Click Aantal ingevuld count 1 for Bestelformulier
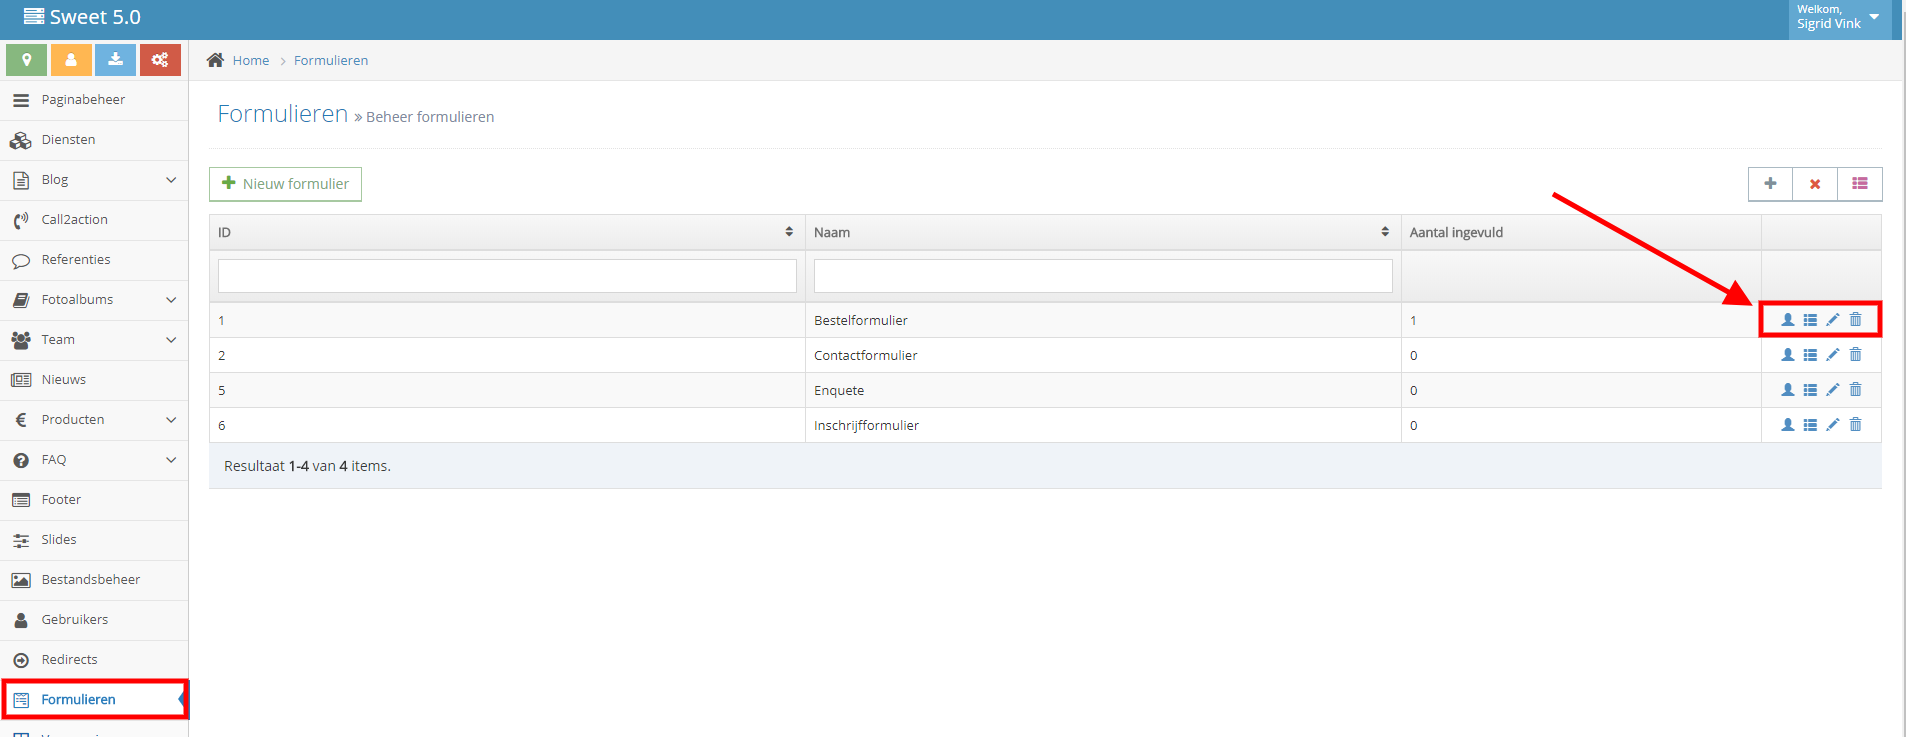The image size is (1906, 737). [1413, 321]
